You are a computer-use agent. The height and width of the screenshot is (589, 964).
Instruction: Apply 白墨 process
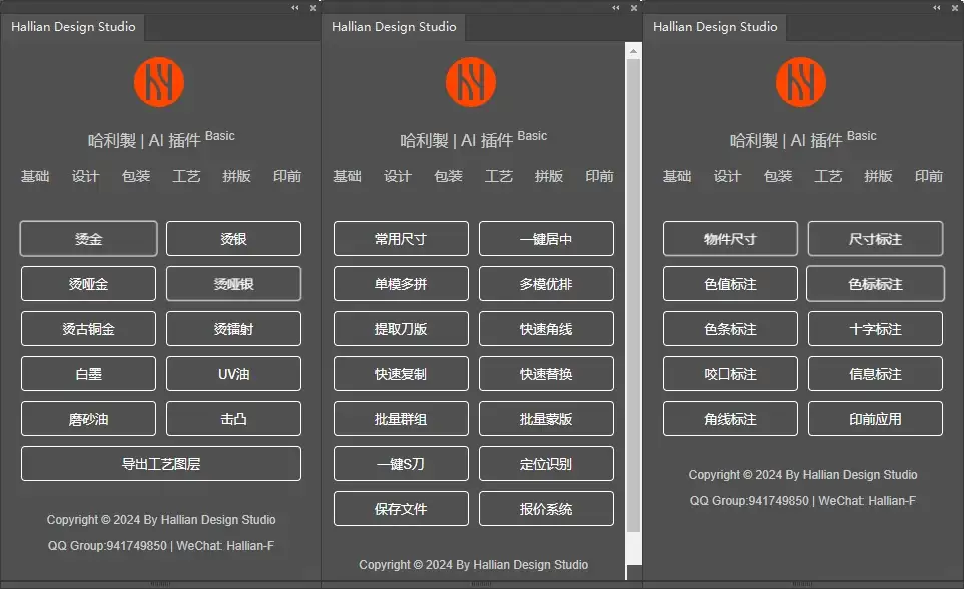89,373
